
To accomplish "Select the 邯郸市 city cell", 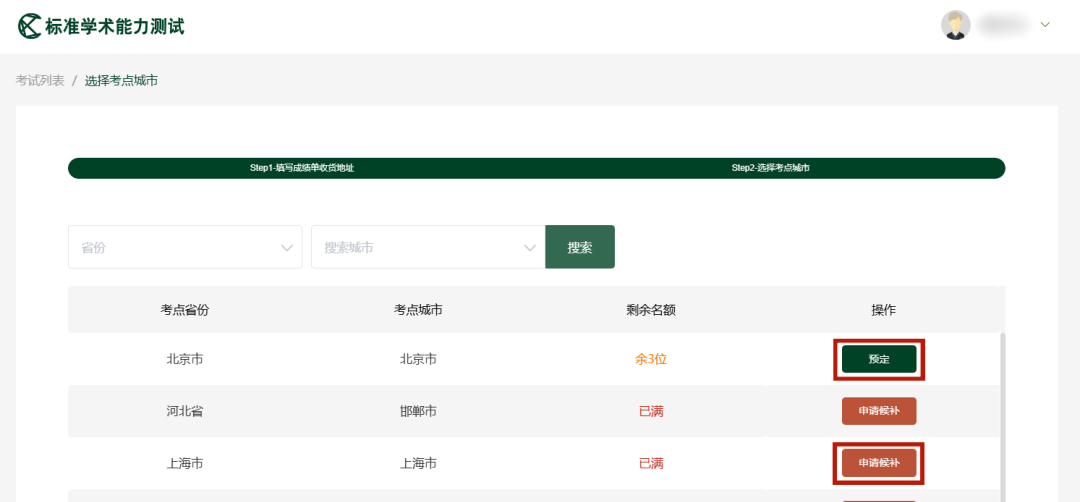I will coord(418,411).
